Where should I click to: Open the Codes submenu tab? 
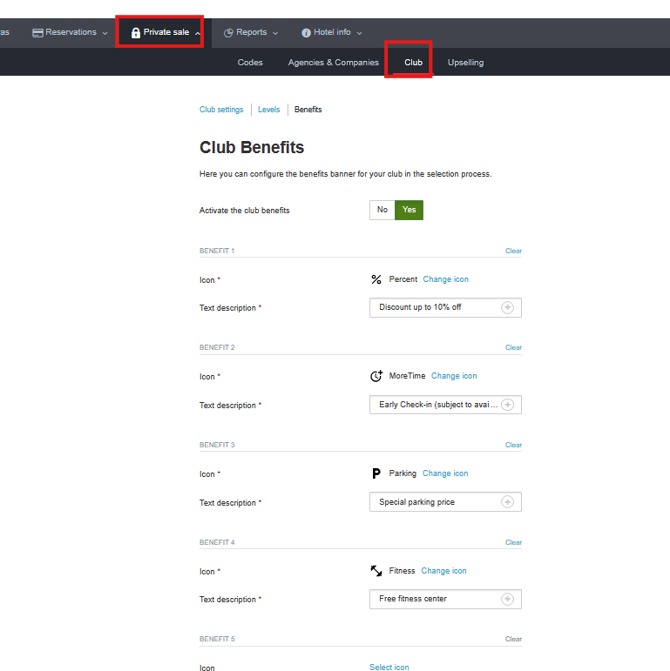click(x=250, y=62)
